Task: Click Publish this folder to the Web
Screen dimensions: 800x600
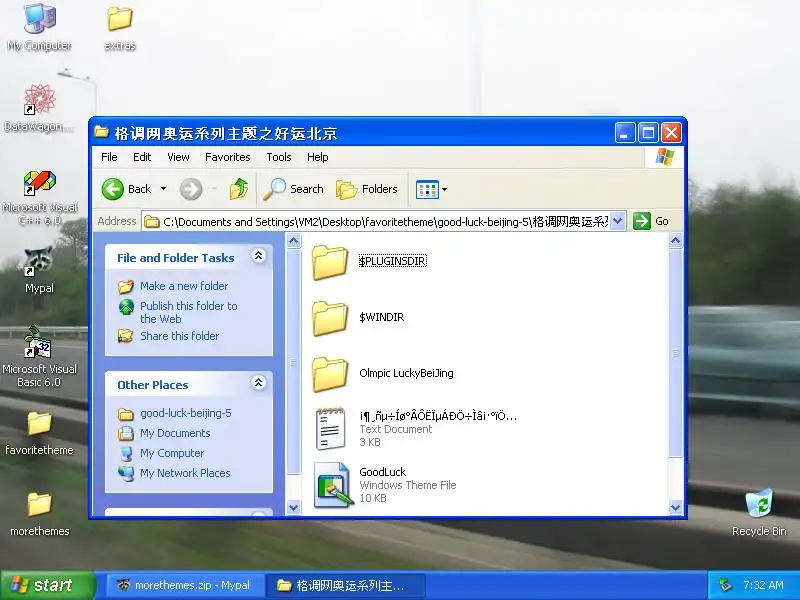Action: point(189,312)
